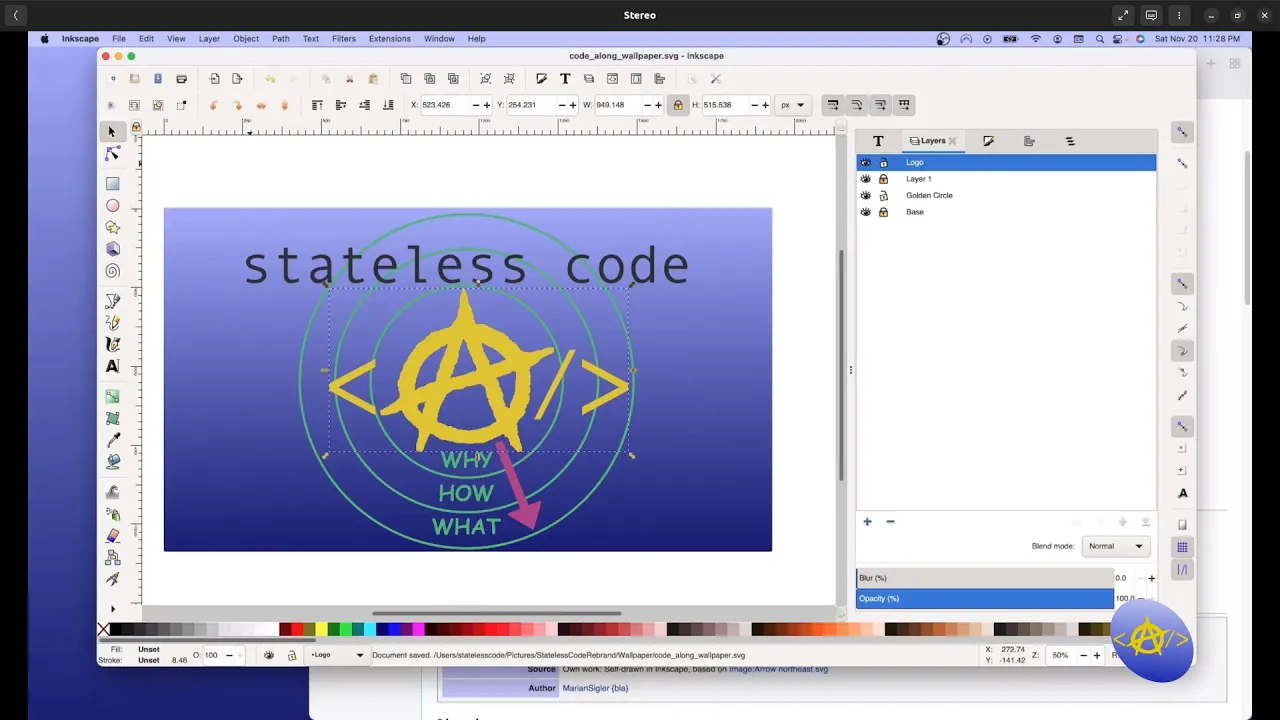This screenshot has width=1280, height=720.
Task: Select the Spray tool
Action: 112,514
